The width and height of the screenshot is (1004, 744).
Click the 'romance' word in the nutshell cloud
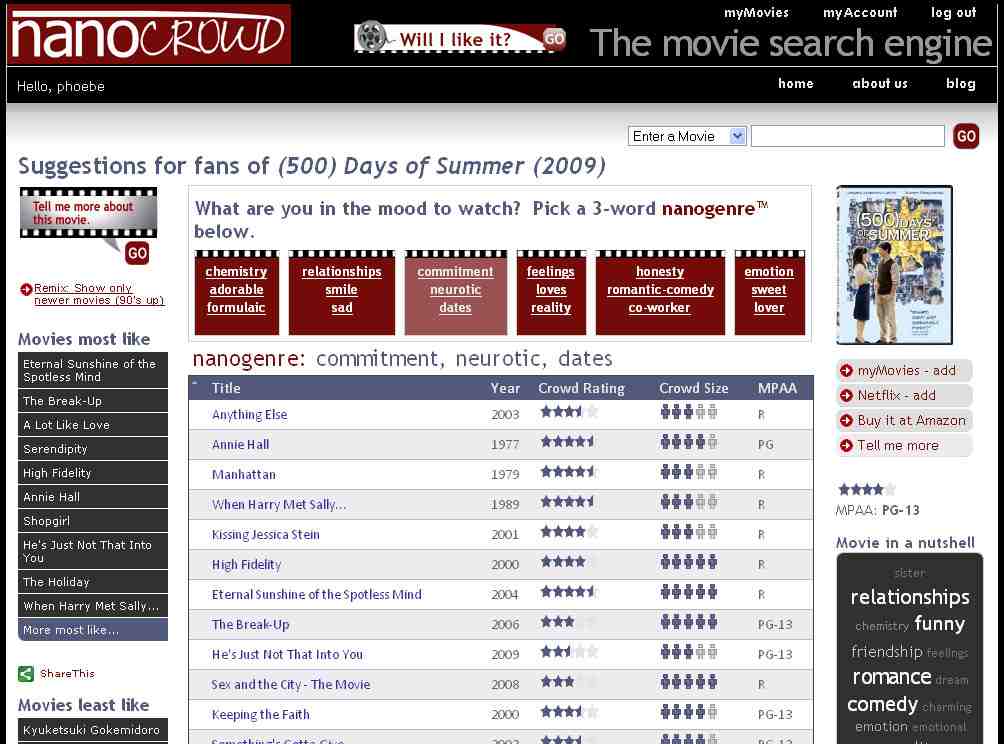892,677
